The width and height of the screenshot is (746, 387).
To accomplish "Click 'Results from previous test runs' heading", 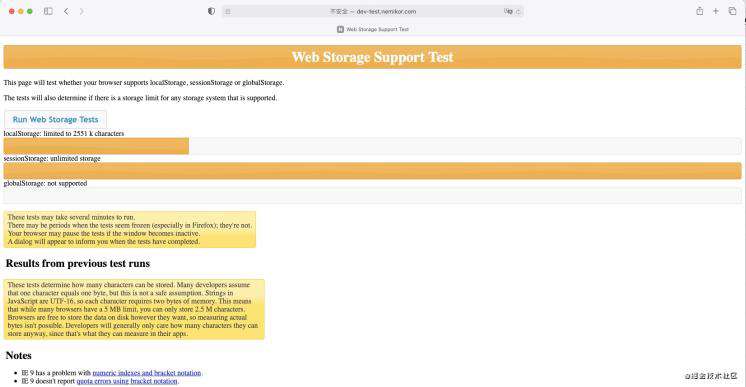I will click(x=78, y=263).
